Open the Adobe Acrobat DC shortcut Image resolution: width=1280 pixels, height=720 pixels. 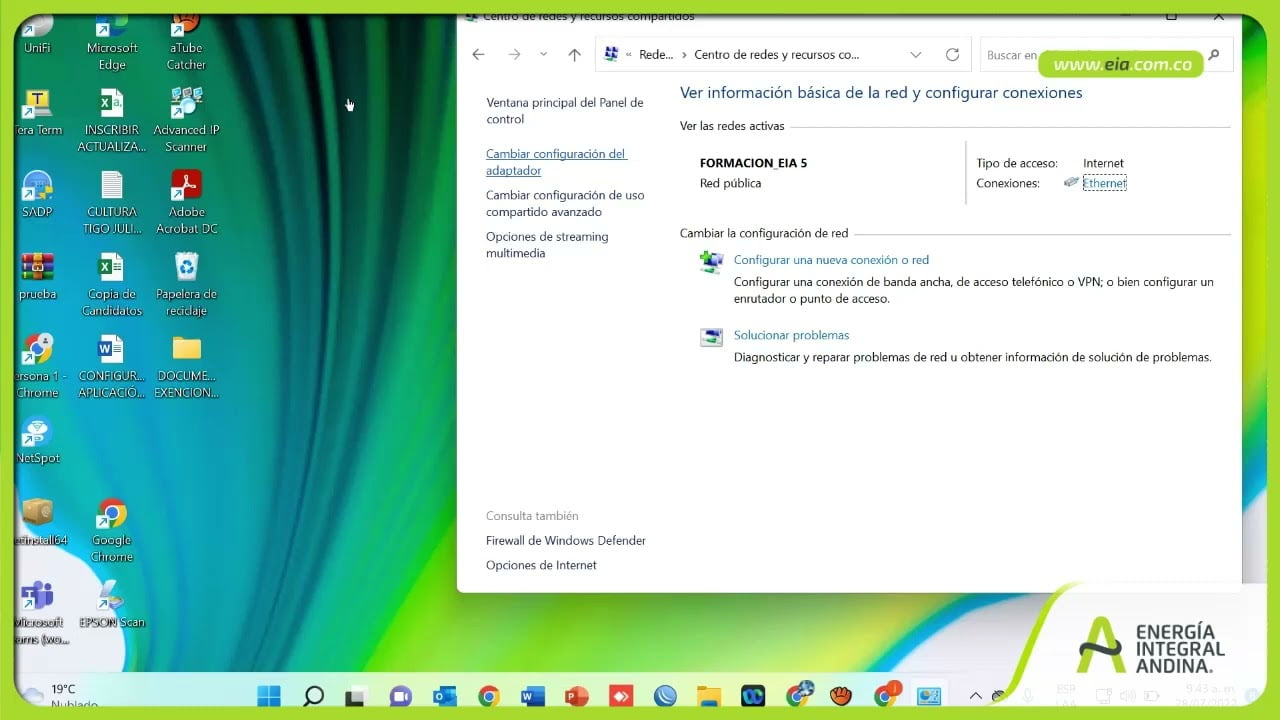(186, 186)
